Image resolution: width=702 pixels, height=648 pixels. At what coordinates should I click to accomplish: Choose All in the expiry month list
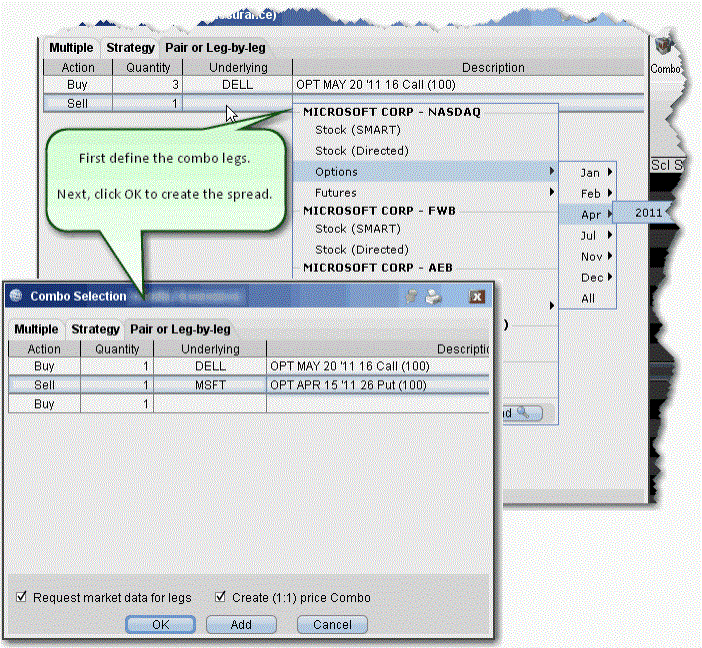click(x=588, y=298)
